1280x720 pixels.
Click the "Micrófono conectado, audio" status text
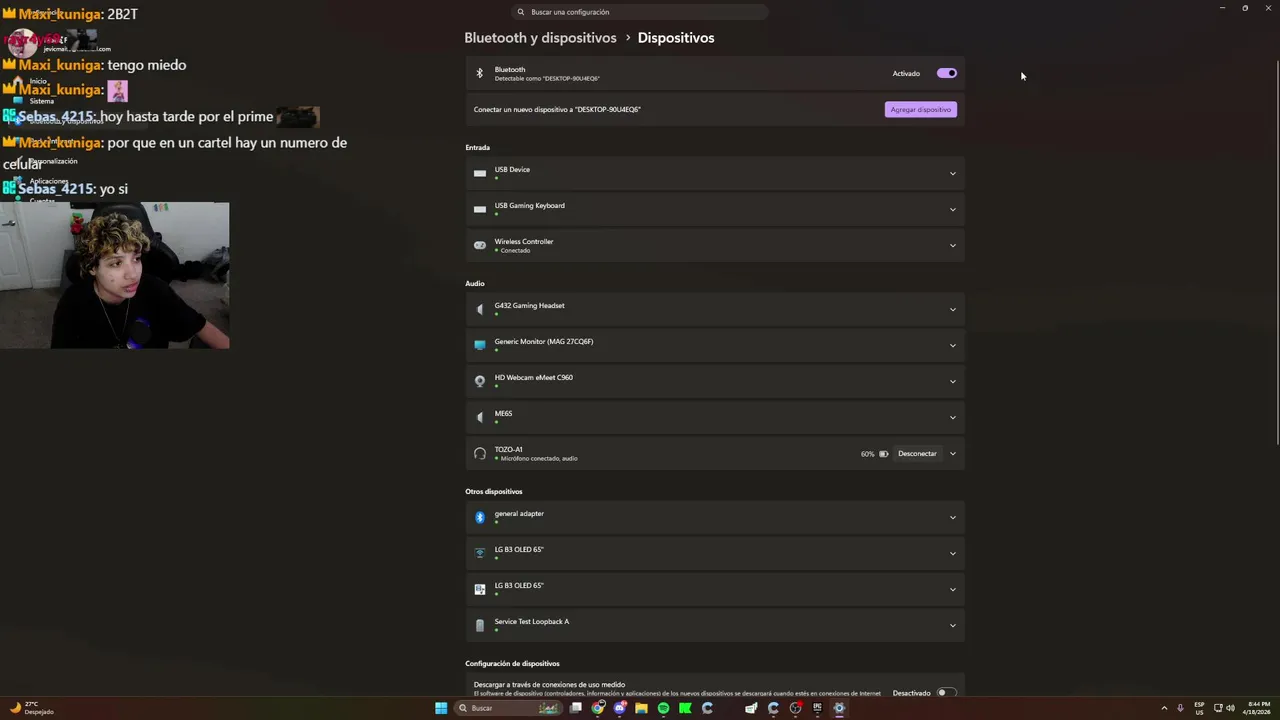(539, 458)
